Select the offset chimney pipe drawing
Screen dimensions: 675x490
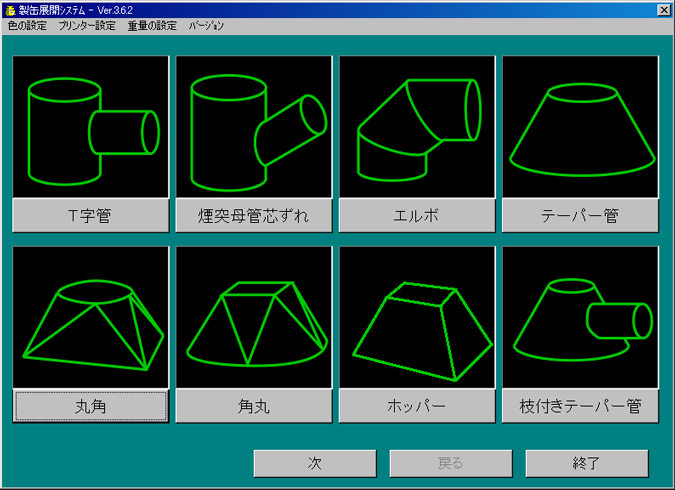coord(254,127)
